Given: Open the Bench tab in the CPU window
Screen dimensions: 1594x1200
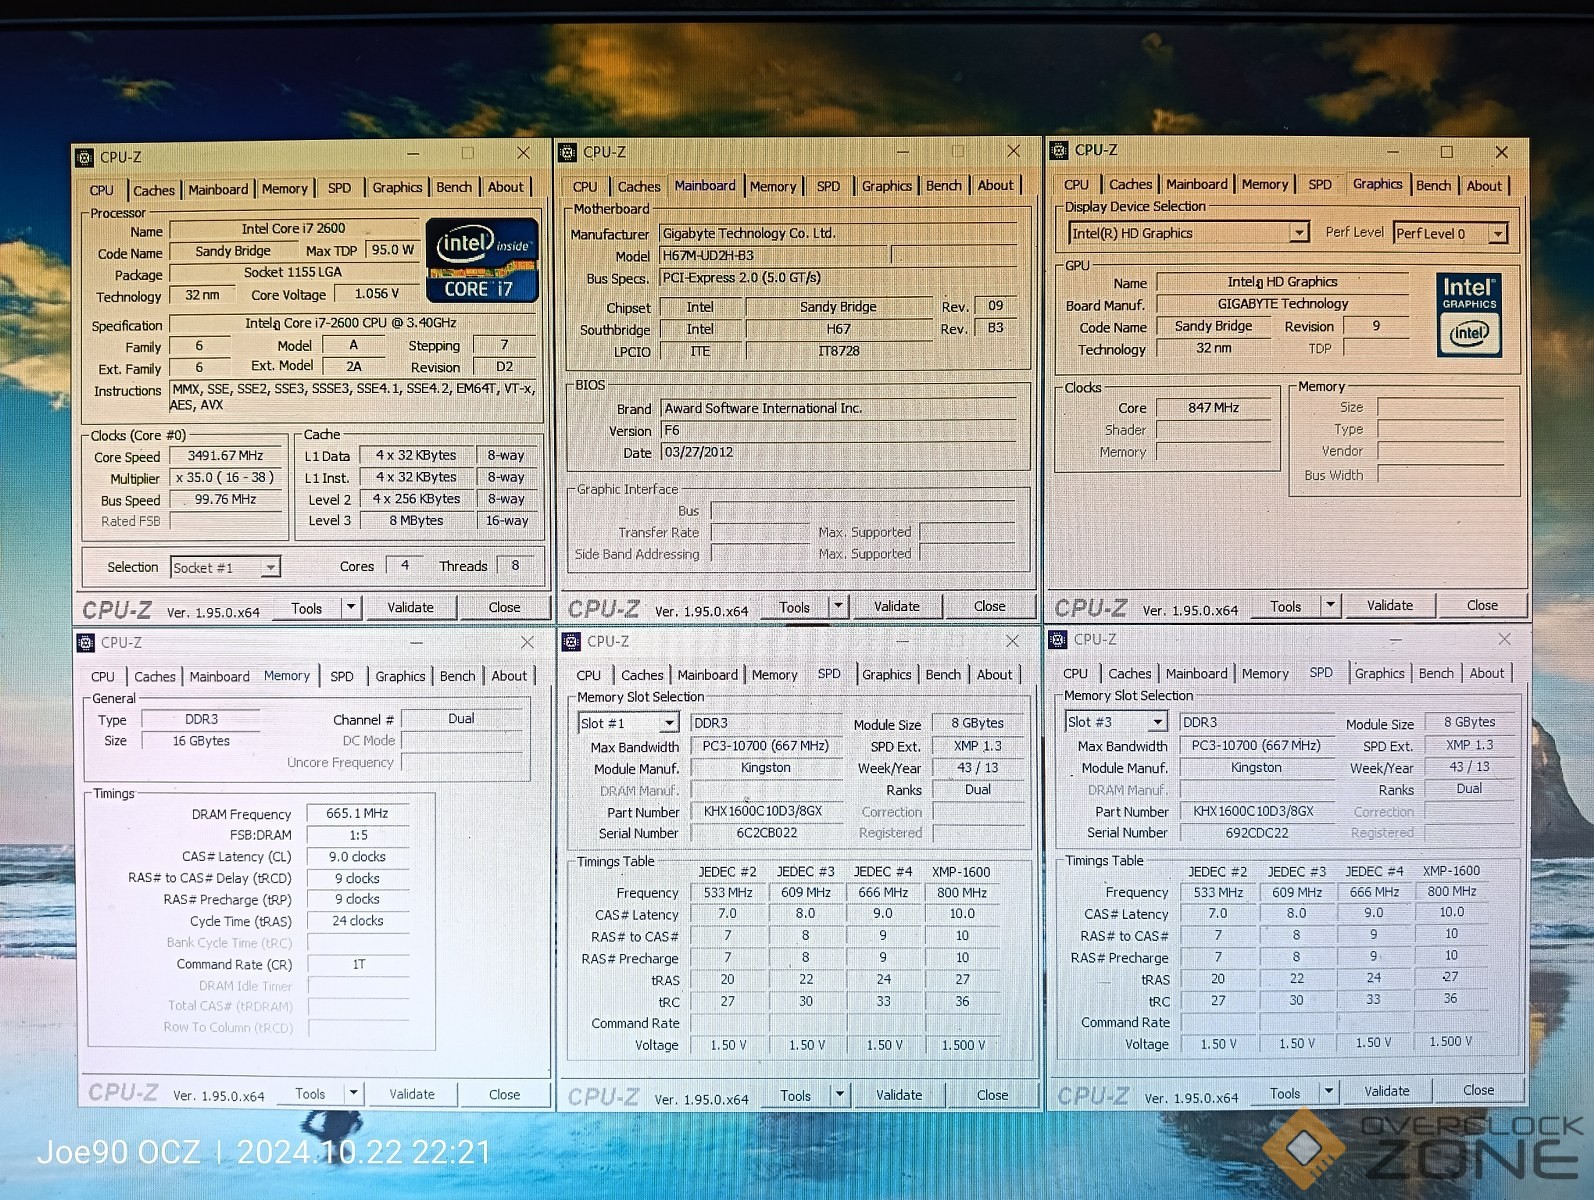Looking at the screenshot, I should click(x=453, y=187).
